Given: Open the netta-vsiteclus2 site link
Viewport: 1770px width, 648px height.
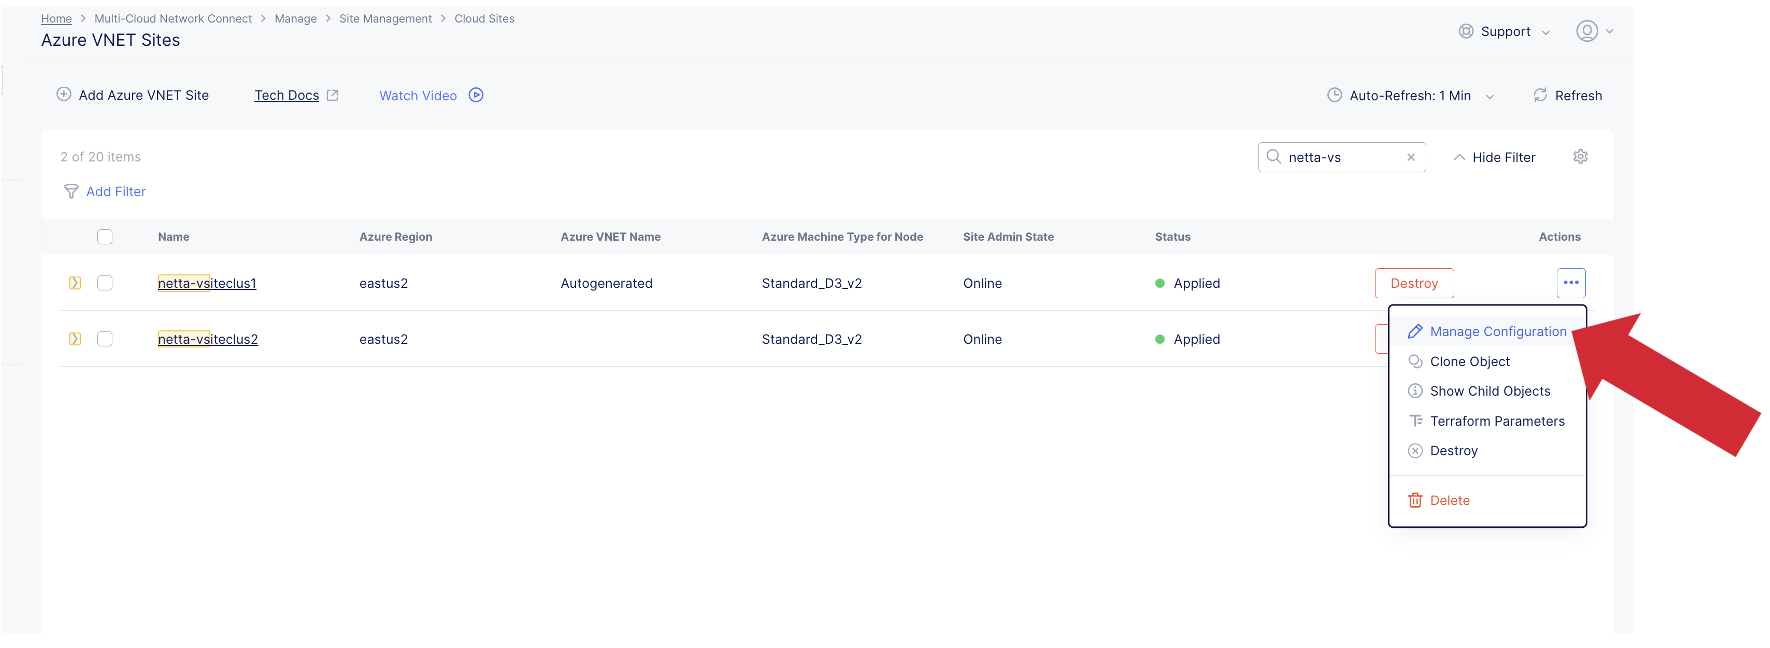Looking at the screenshot, I should pos(208,339).
